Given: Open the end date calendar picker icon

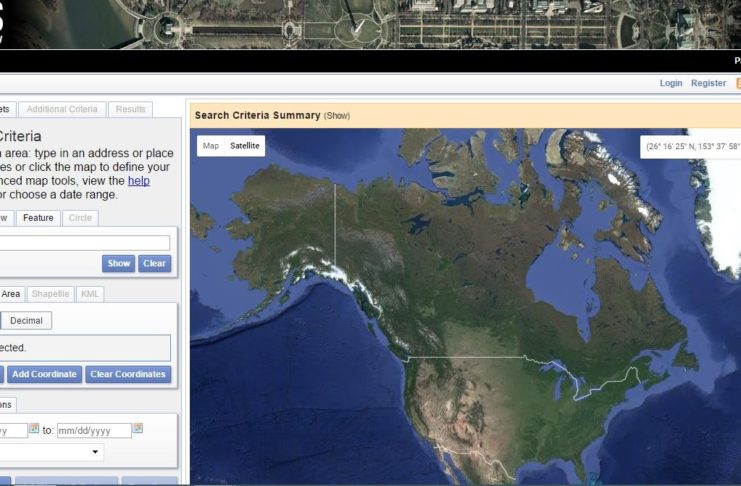Looking at the screenshot, I should tap(138, 429).
